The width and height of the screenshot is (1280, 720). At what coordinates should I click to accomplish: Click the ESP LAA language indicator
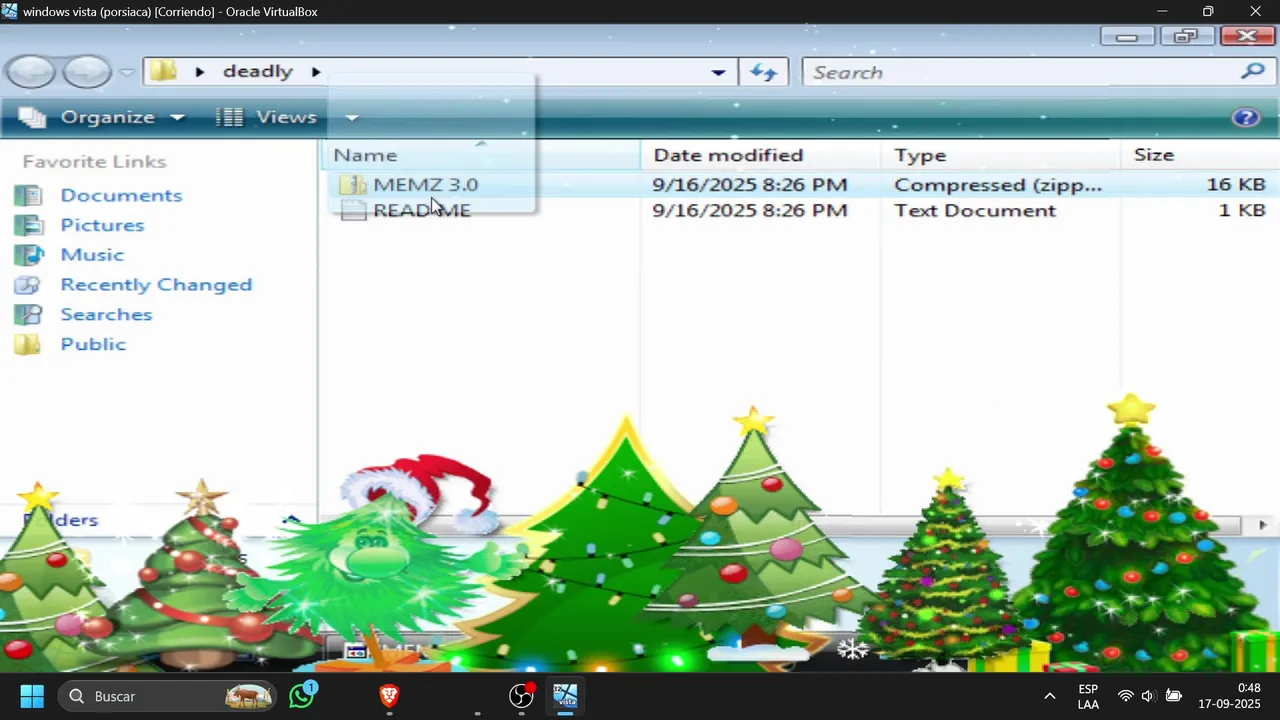1088,696
